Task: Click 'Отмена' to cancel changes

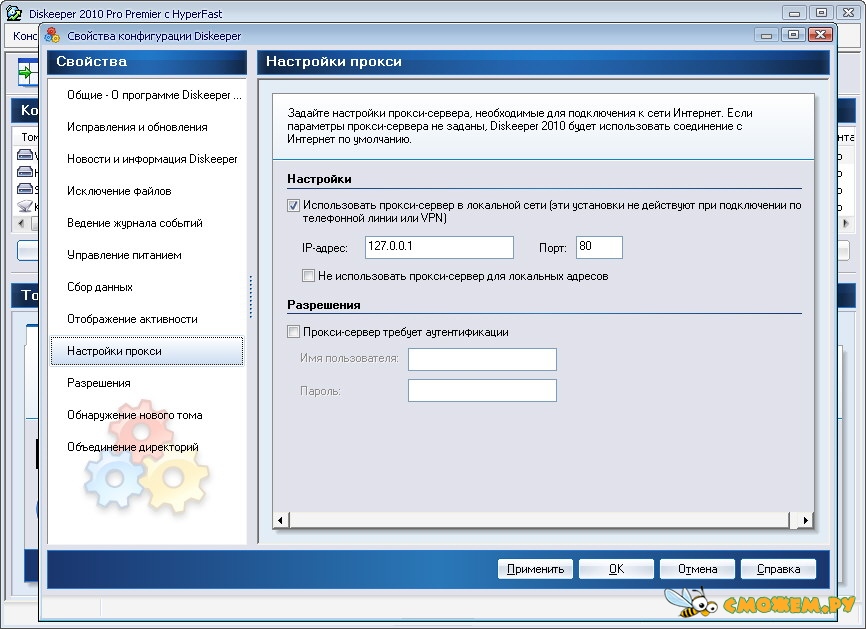Action: point(698,569)
